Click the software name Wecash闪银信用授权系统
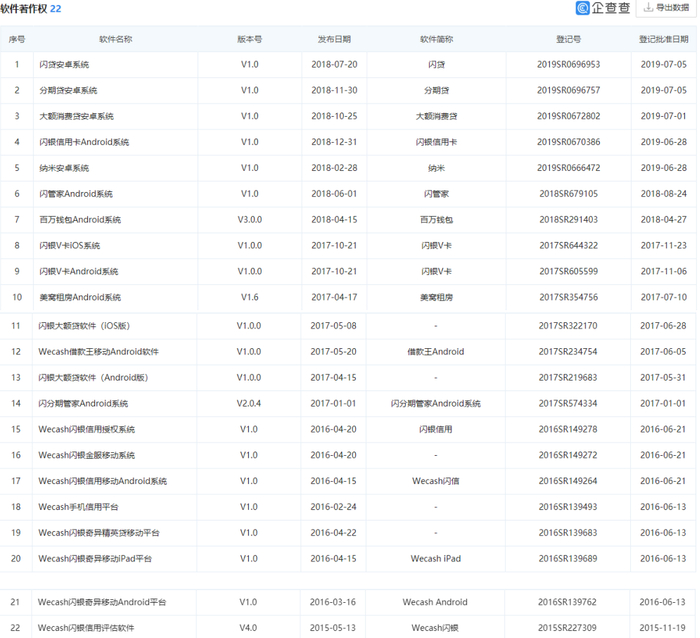Viewport: 700px width, 638px height. click(x=87, y=430)
